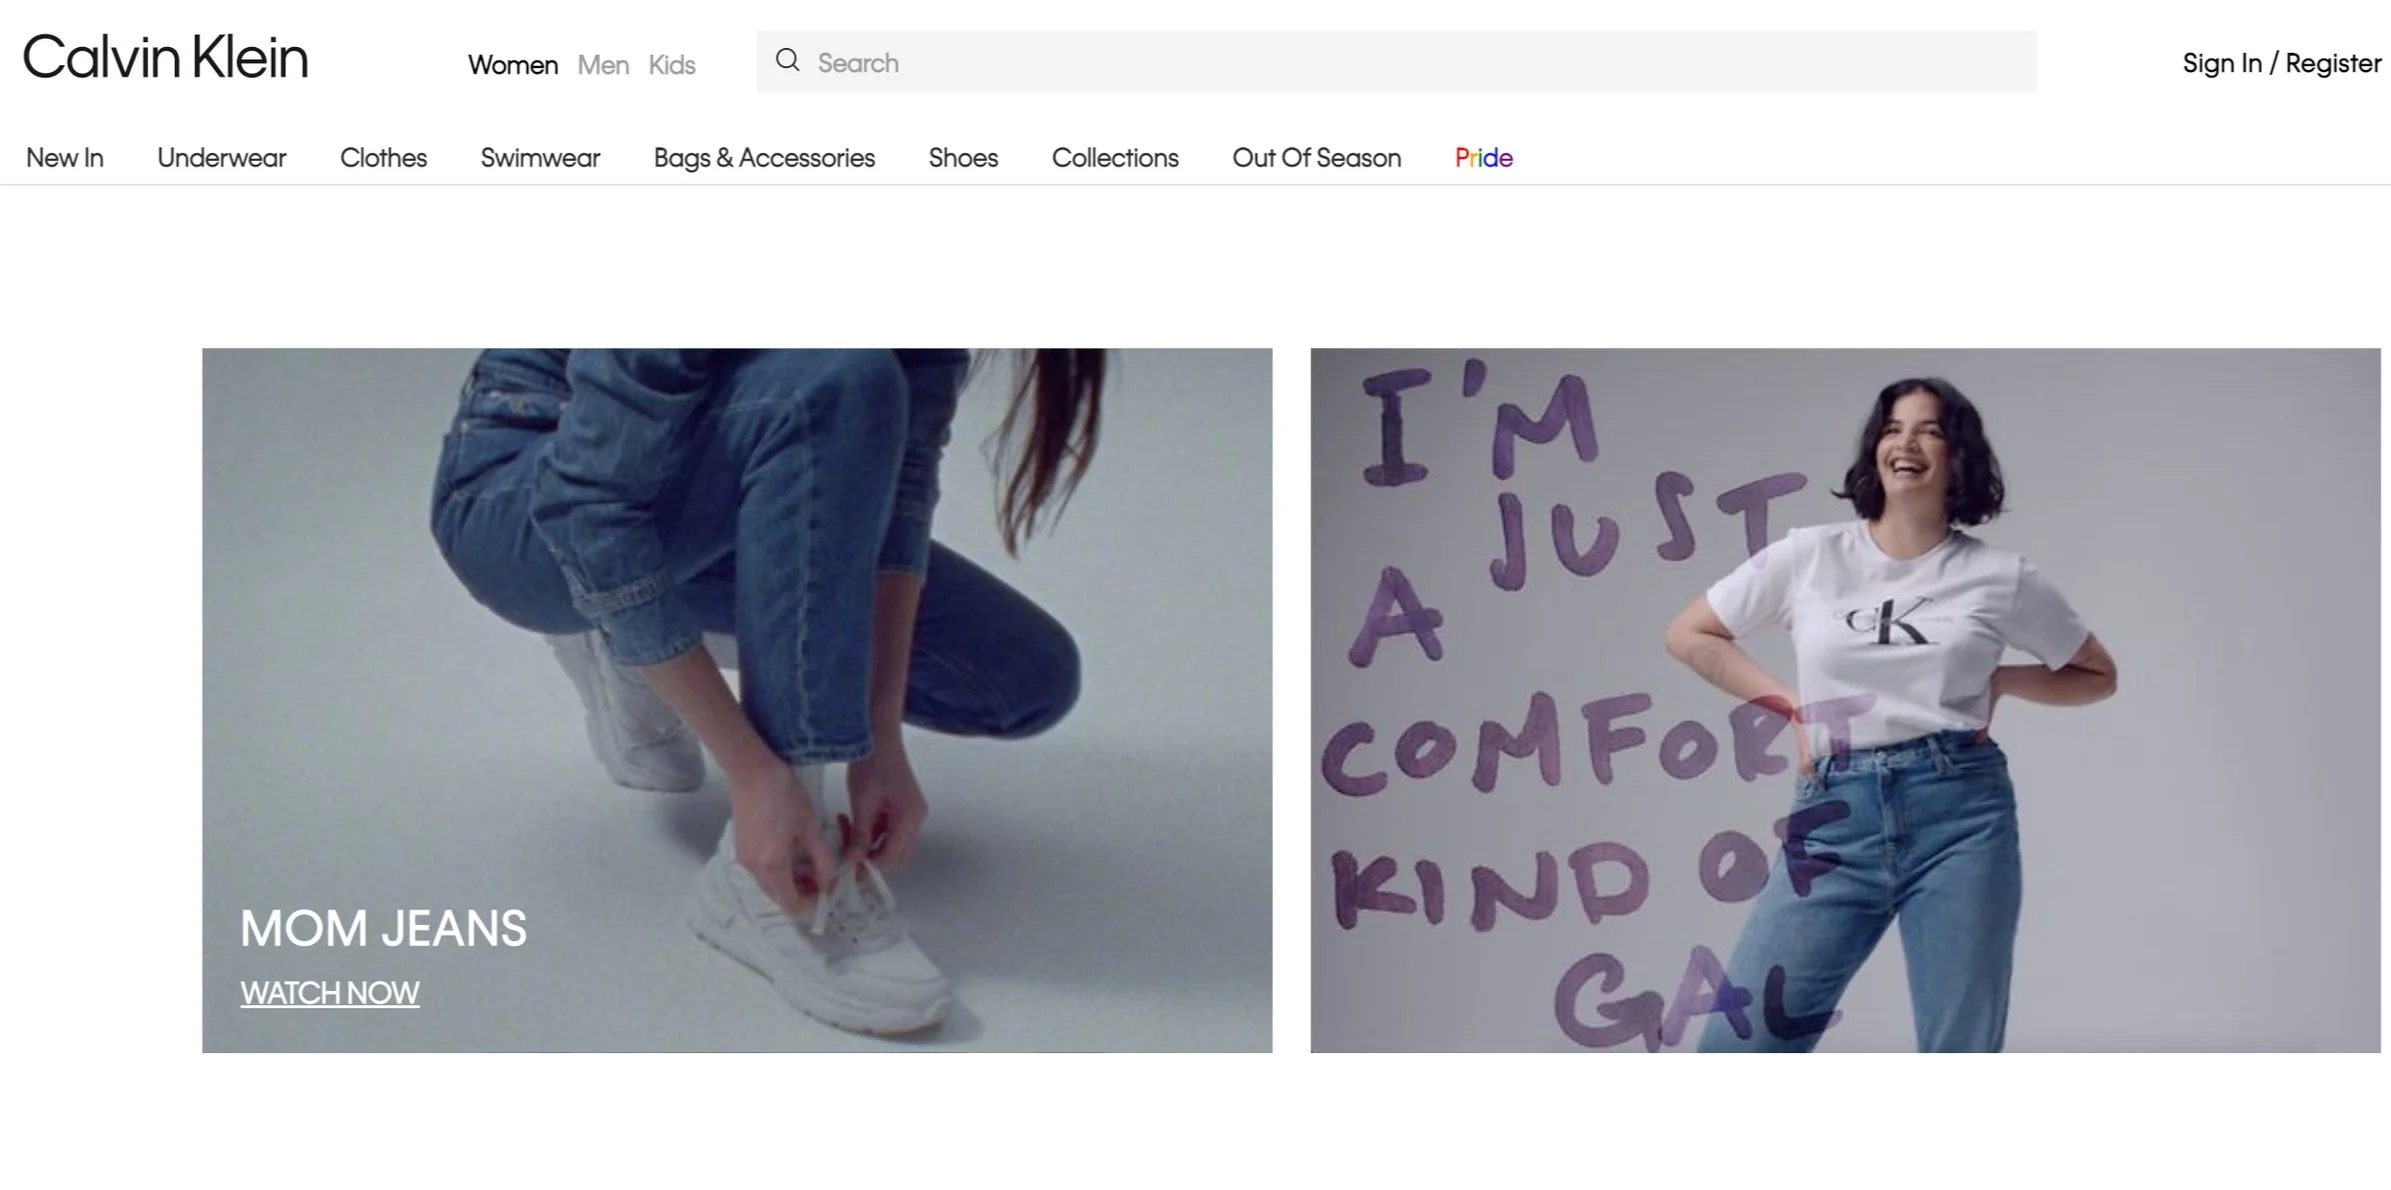
Task: Click the search magnifier icon
Action: [787, 61]
